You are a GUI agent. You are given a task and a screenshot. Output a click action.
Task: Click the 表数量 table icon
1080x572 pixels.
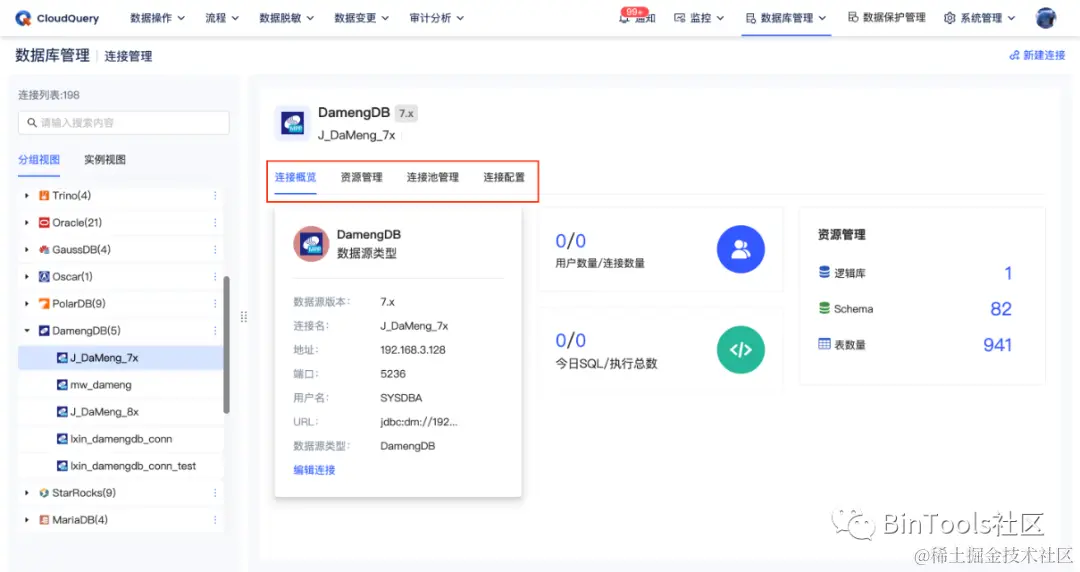click(x=824, y=344)
